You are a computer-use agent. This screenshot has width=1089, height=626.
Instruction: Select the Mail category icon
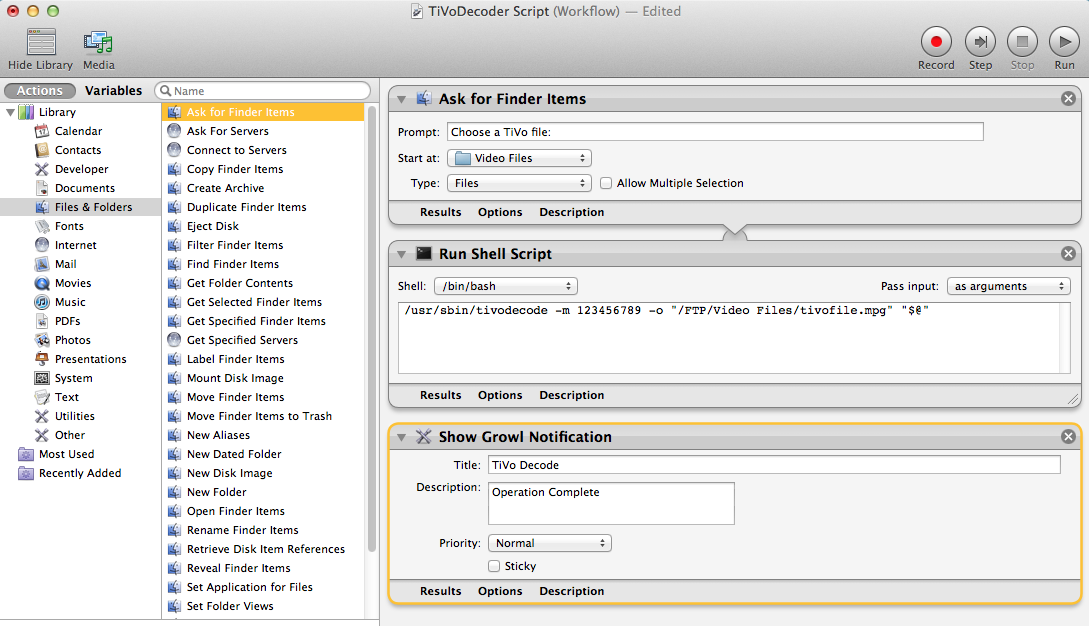pos(42,264)
